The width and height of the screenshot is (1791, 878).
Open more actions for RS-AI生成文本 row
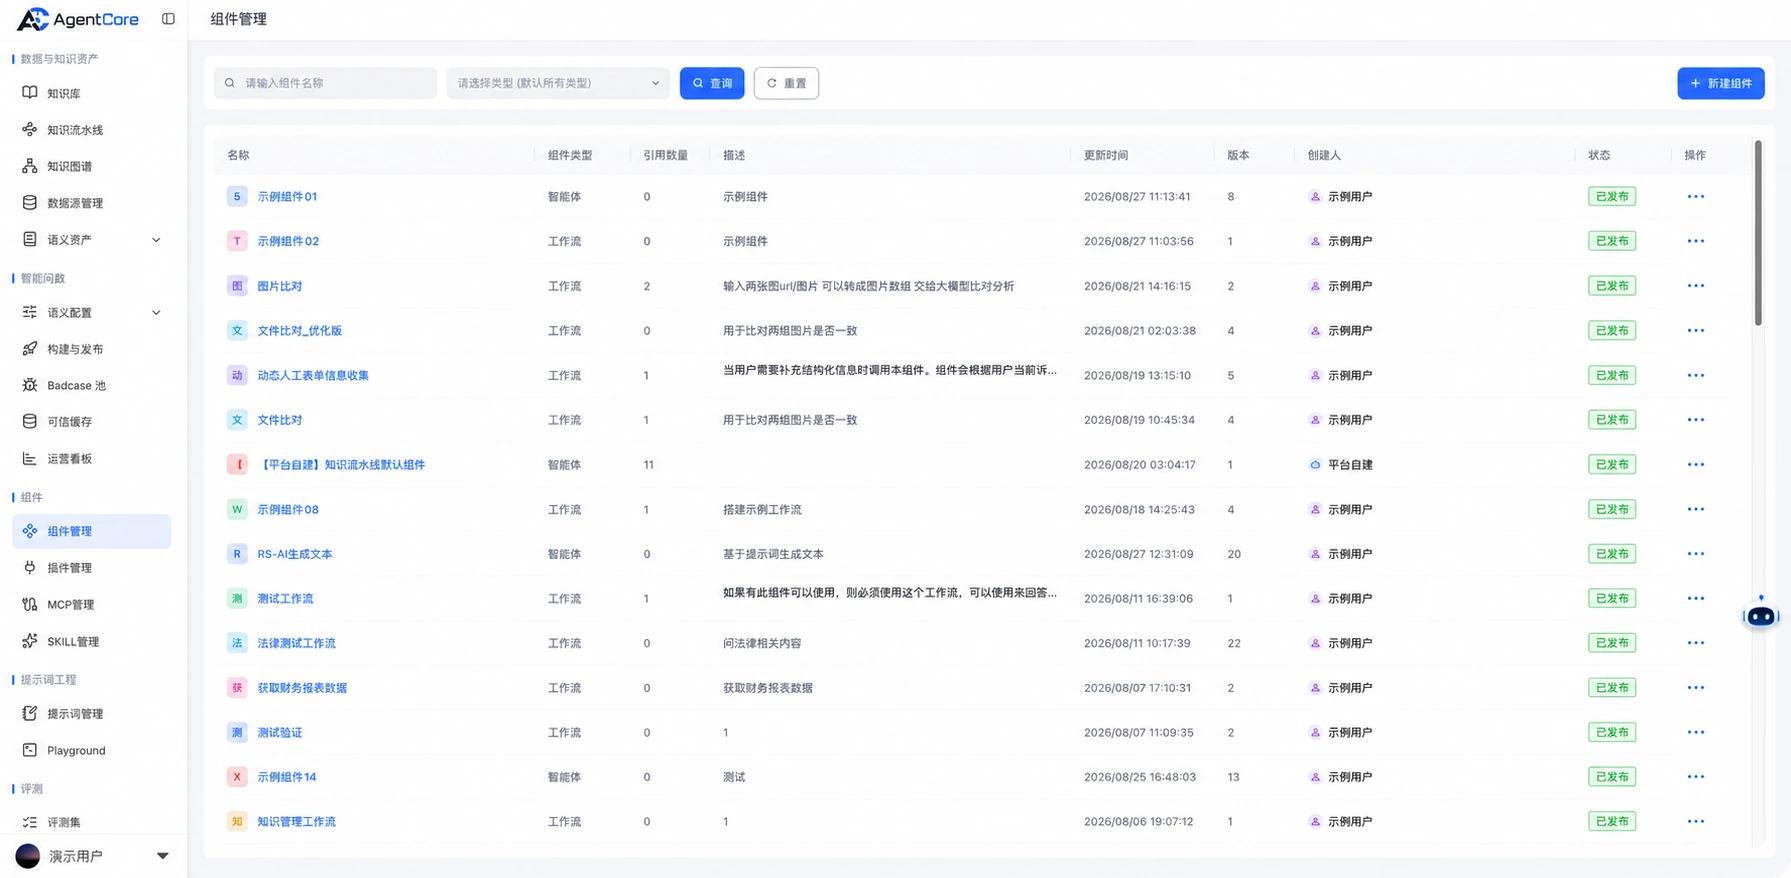(x=1695, y=554)
